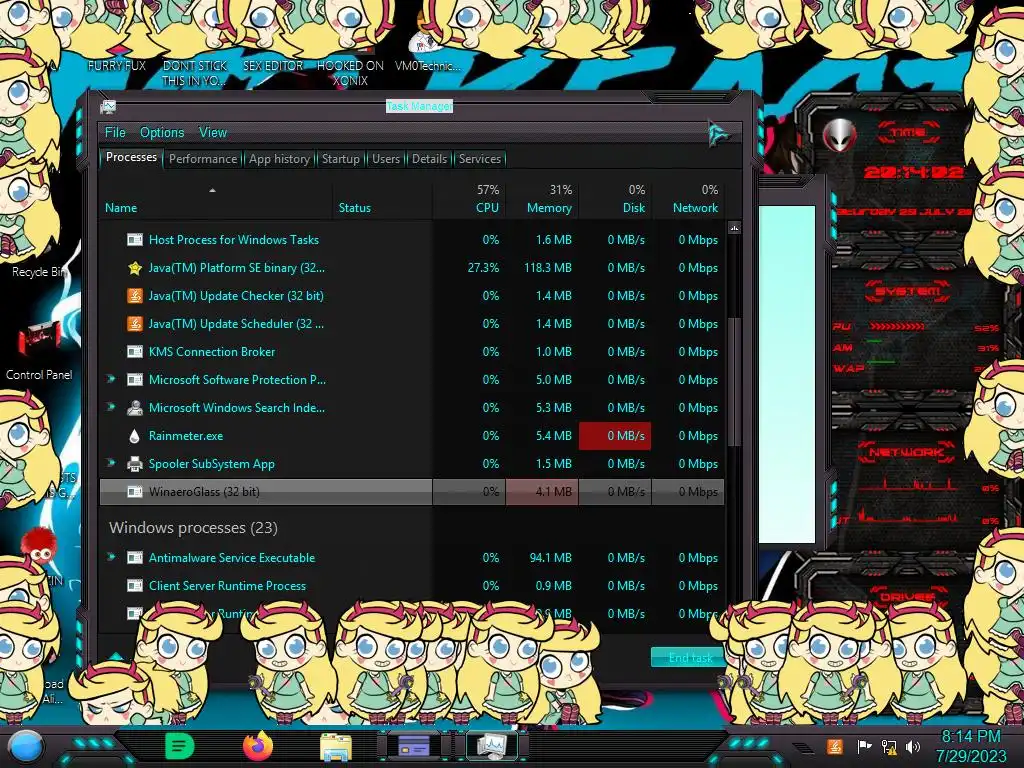Viewport: 1024px width, 768px height.
Task: Click the Java Update Checker icon
Action: pyautogui.click(x=135, y=296)
